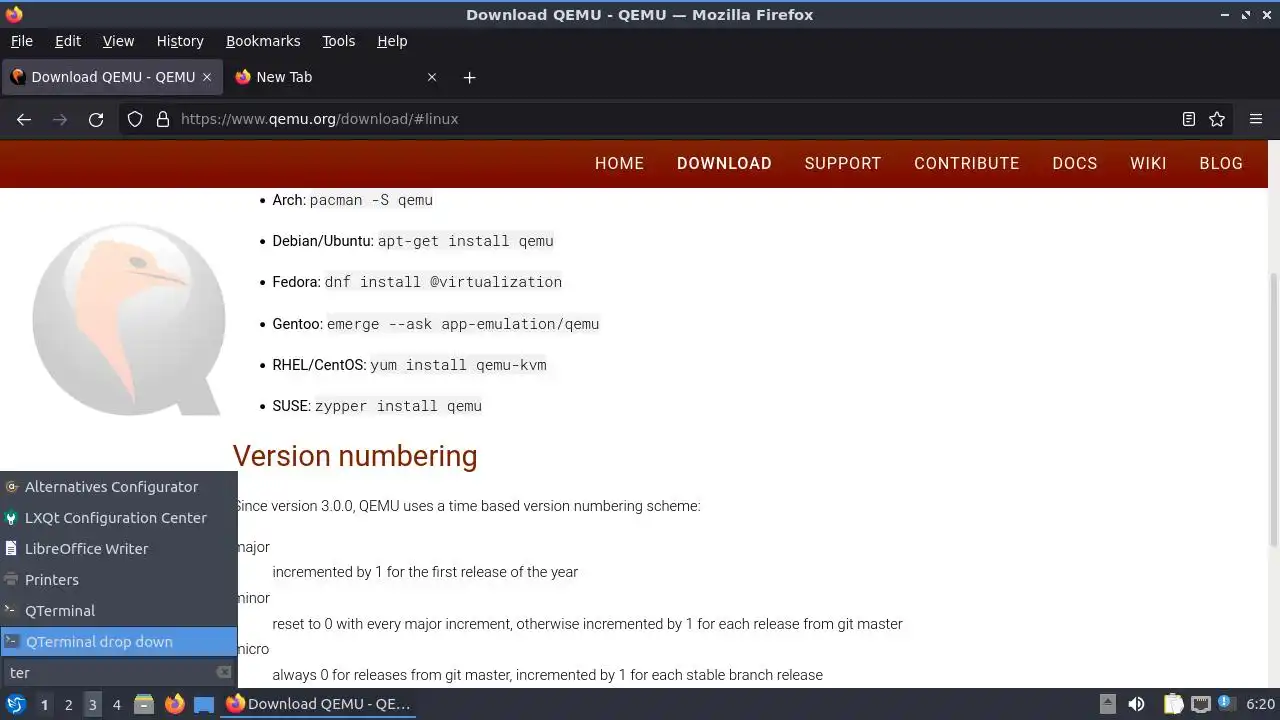The image size is (1280, 720).
Task: Reload the QEMU download page
Action: (x=96, y=119)
